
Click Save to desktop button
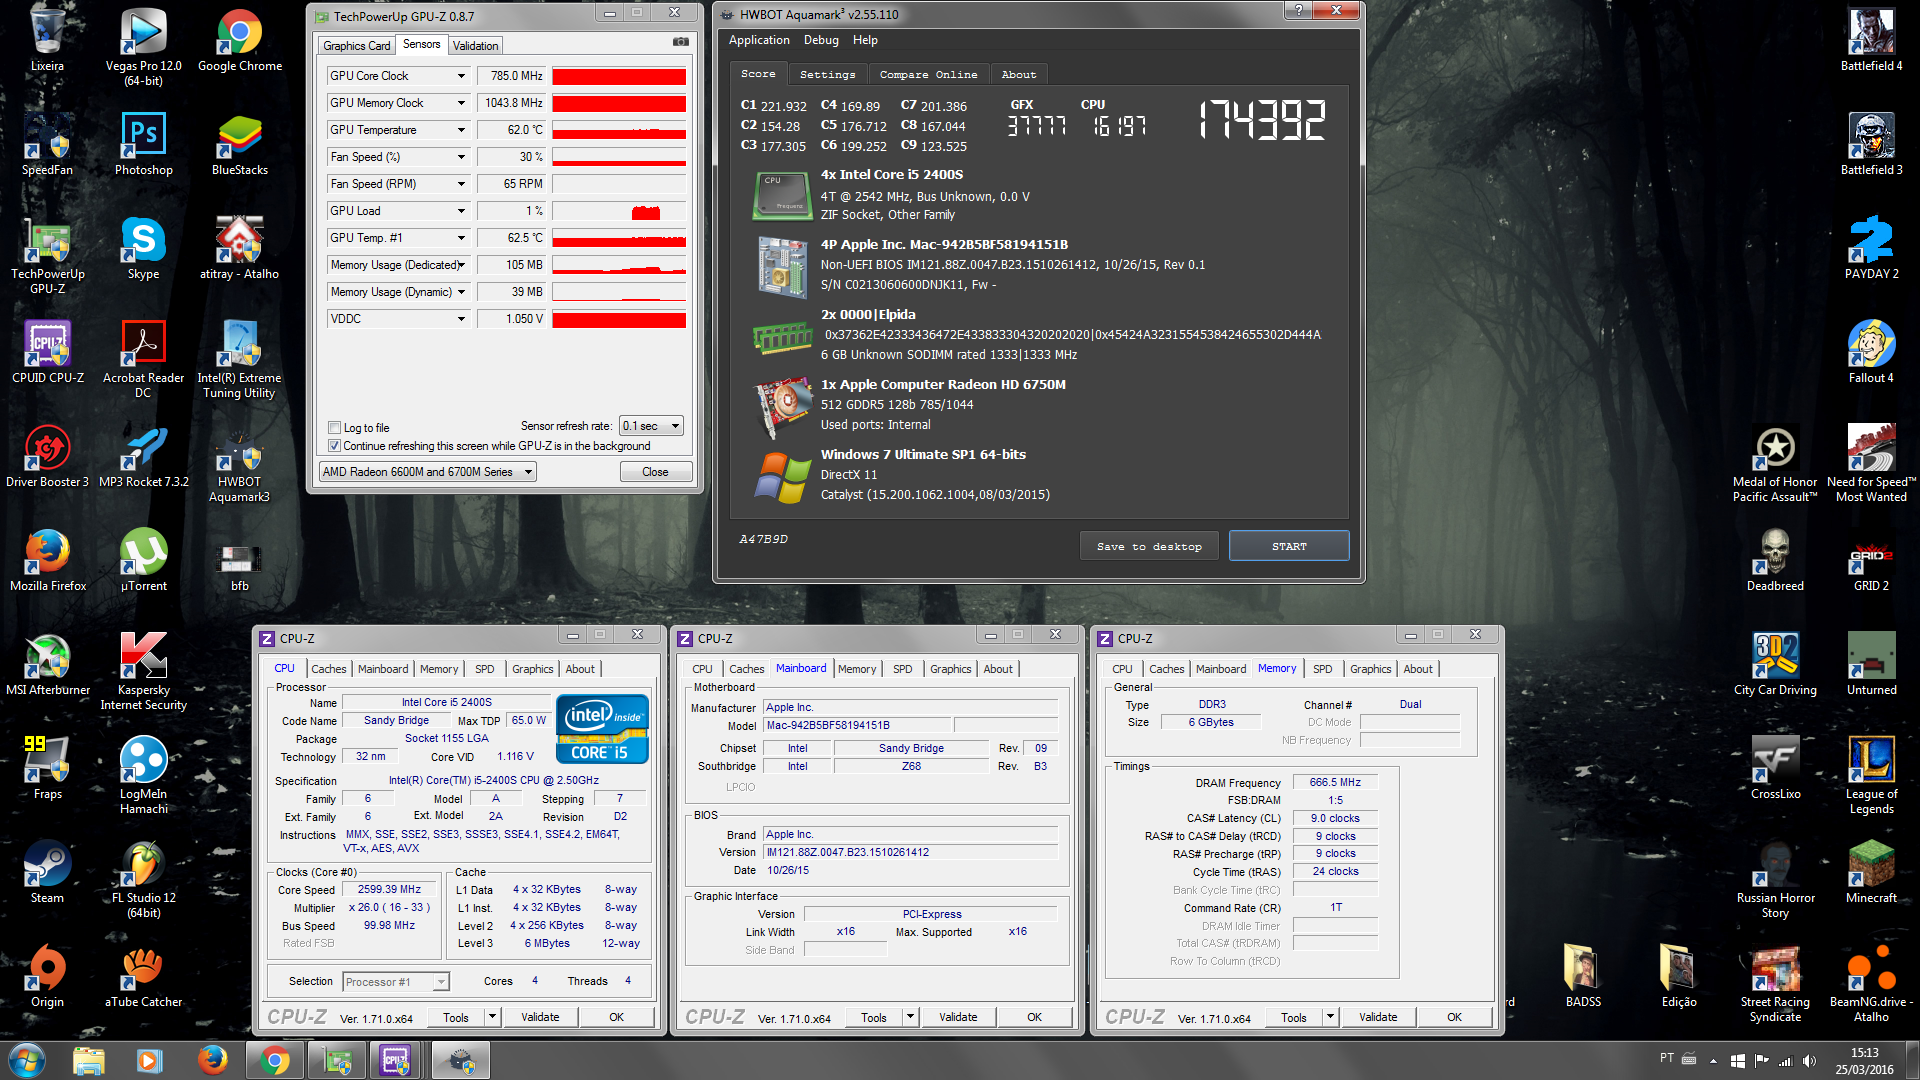pyautogui.click(x=1149, y=546)
